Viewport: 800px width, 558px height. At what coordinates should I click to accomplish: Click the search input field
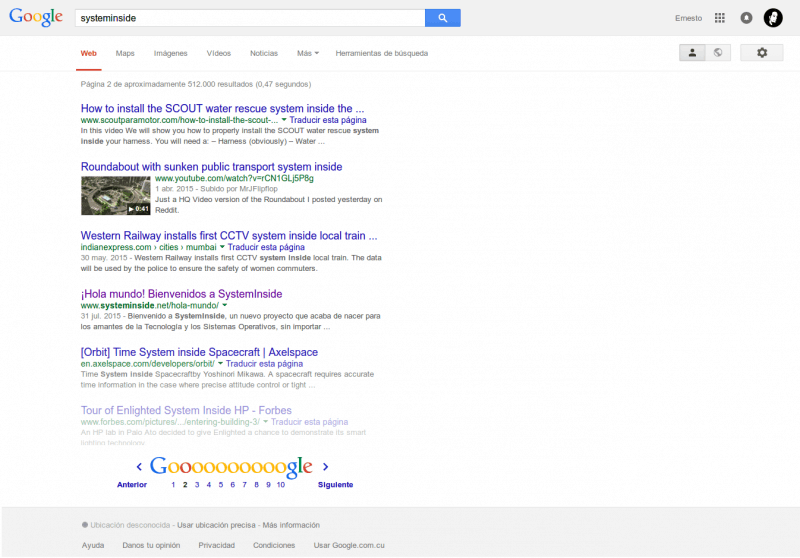click(250, 18)
